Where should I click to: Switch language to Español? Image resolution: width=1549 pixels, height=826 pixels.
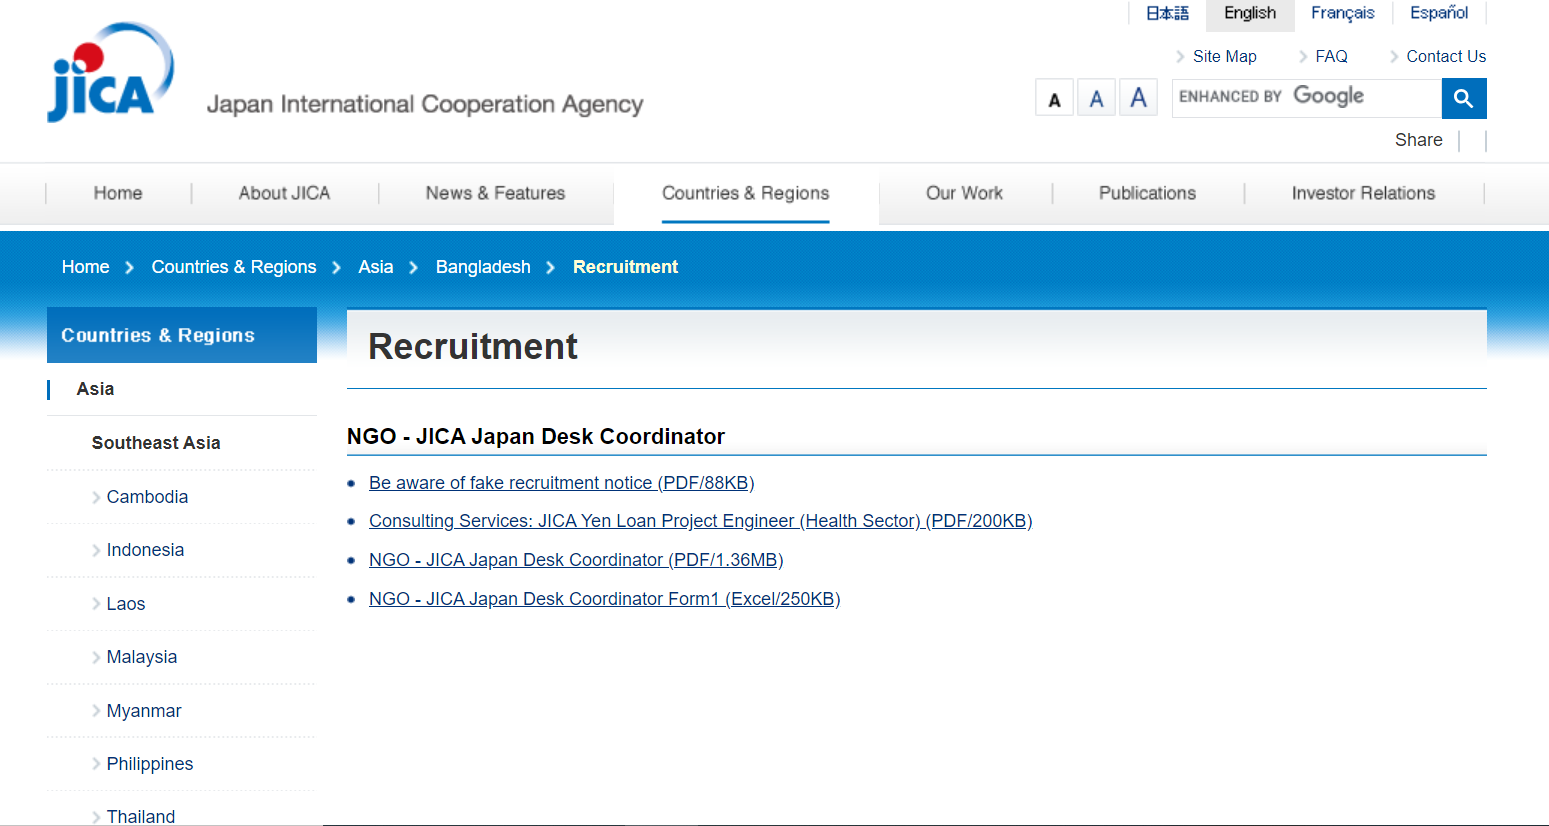(x=1439, y=13)
